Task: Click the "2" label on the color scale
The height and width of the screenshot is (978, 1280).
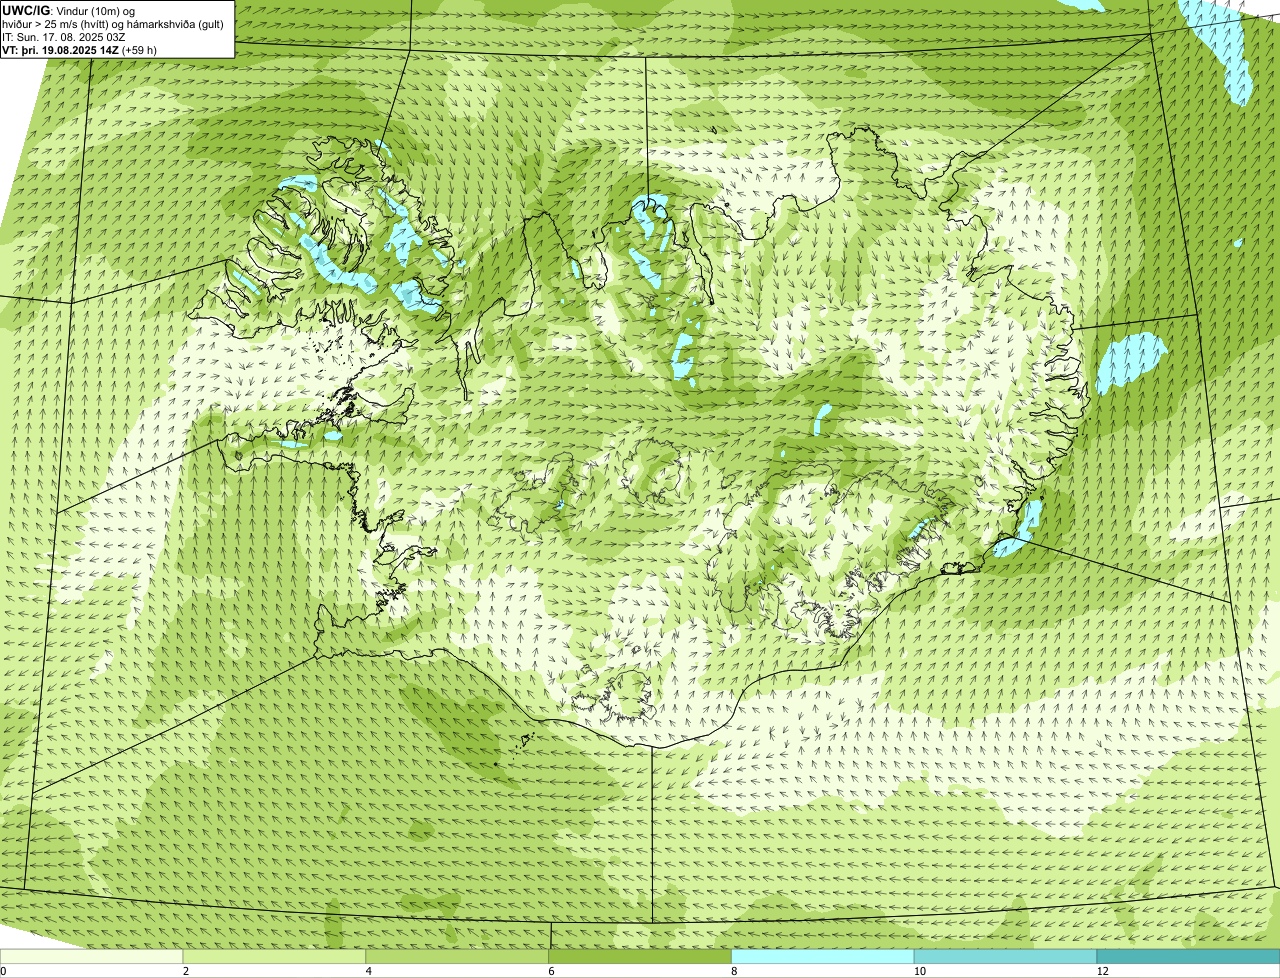Action: [186, 971]
